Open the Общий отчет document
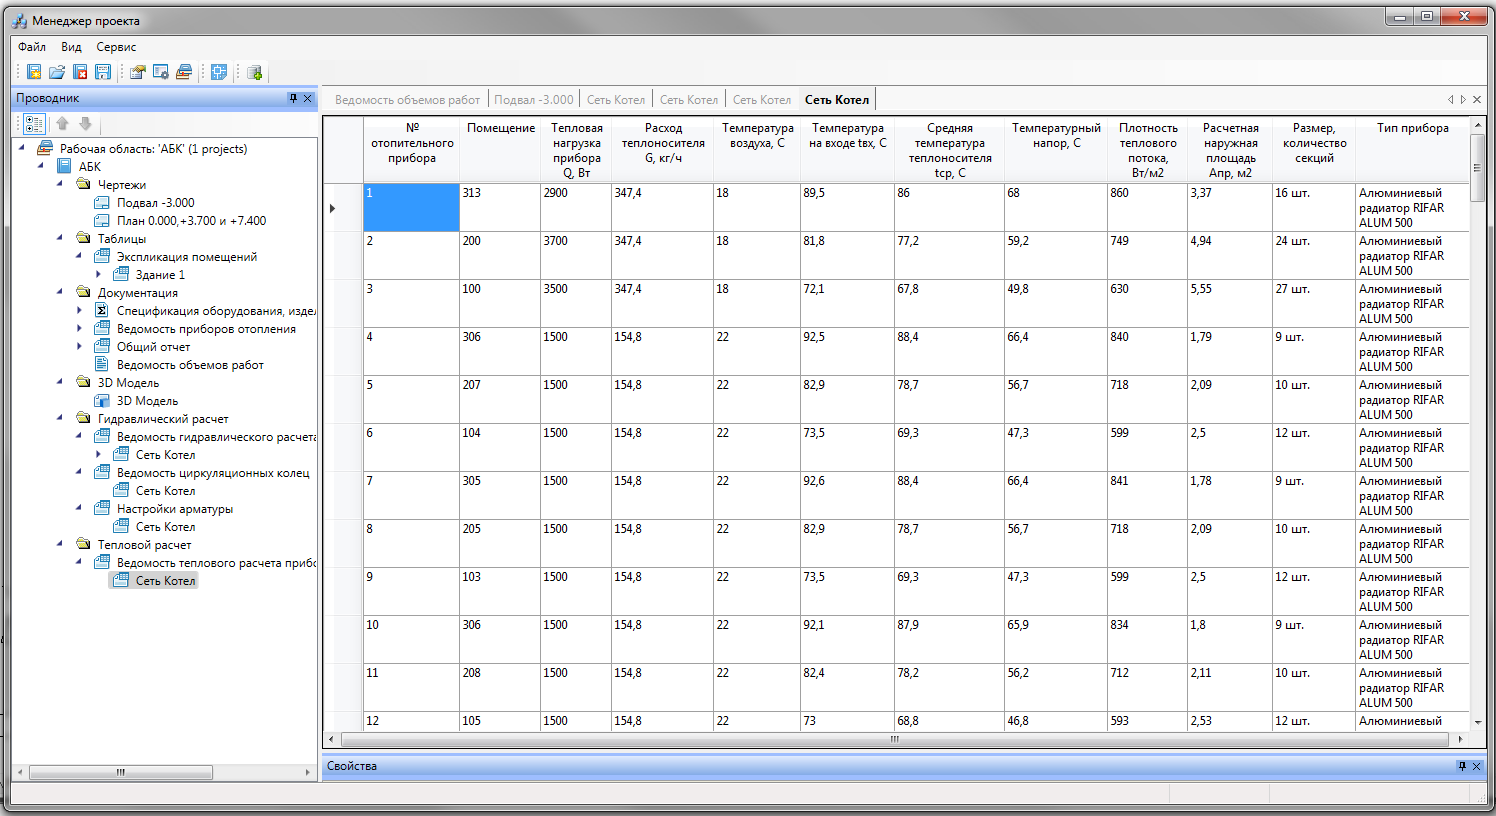1496x816 pixels. click(153, 347)
